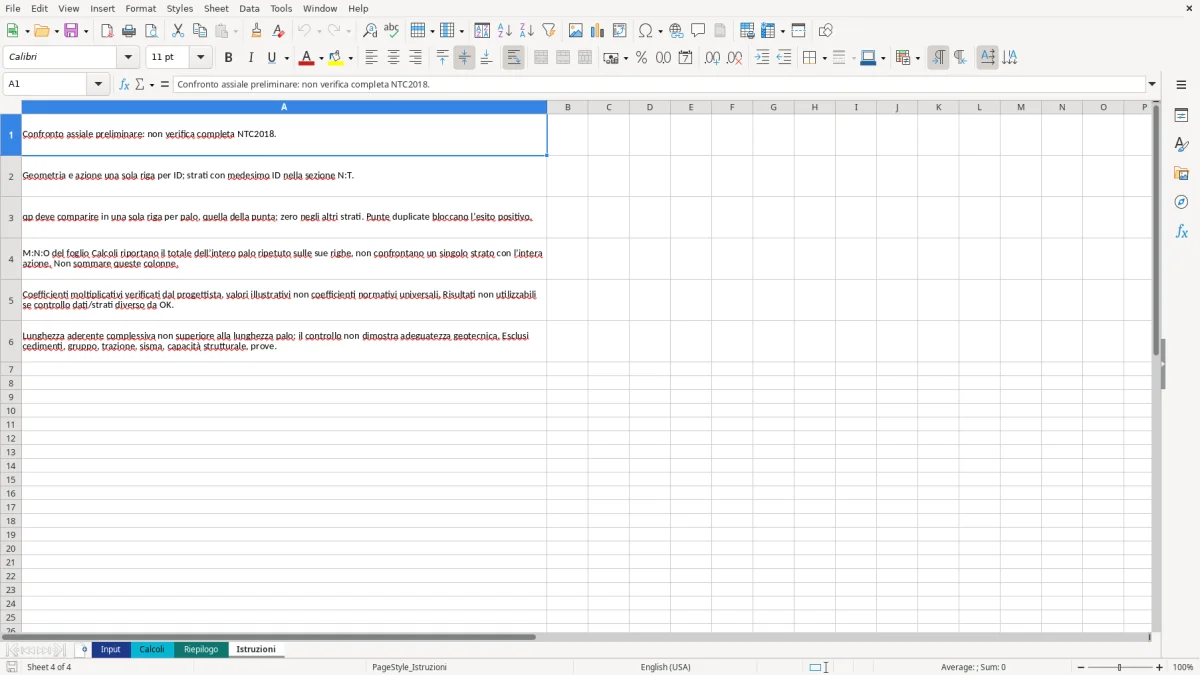Insert a comment
The height and width of the screenshot is (675, 1200).
point(699,31)
